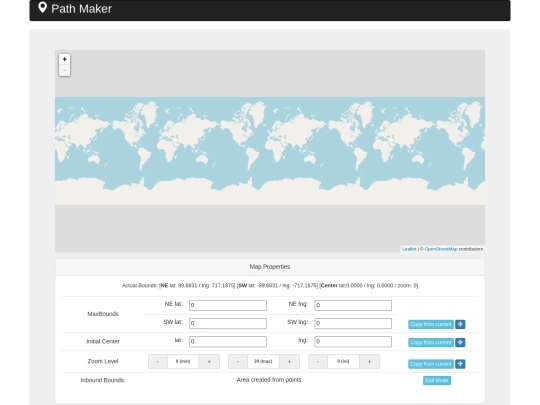
Task: Increase the minimum zoom level
Action: click(209, 362)
